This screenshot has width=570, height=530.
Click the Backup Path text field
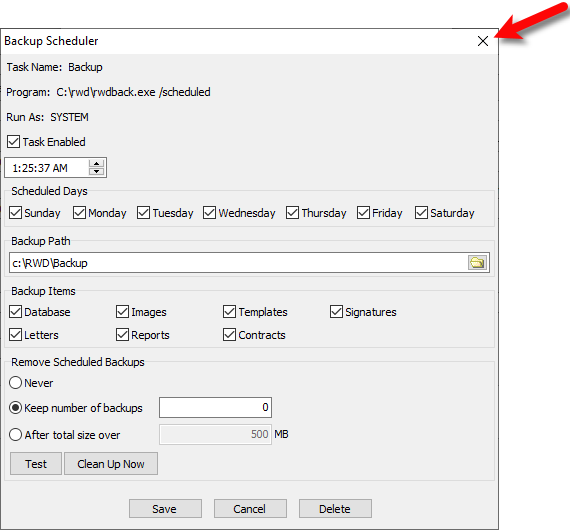pos(238,262)
